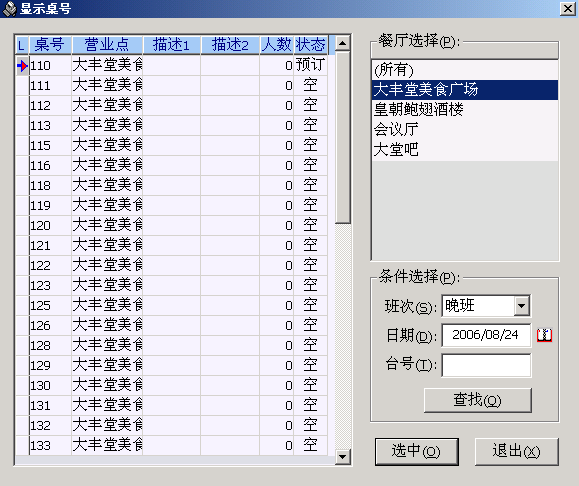579x486 pixels.
Task: Click scrollbar up arrow in table list
Action: 343,44
